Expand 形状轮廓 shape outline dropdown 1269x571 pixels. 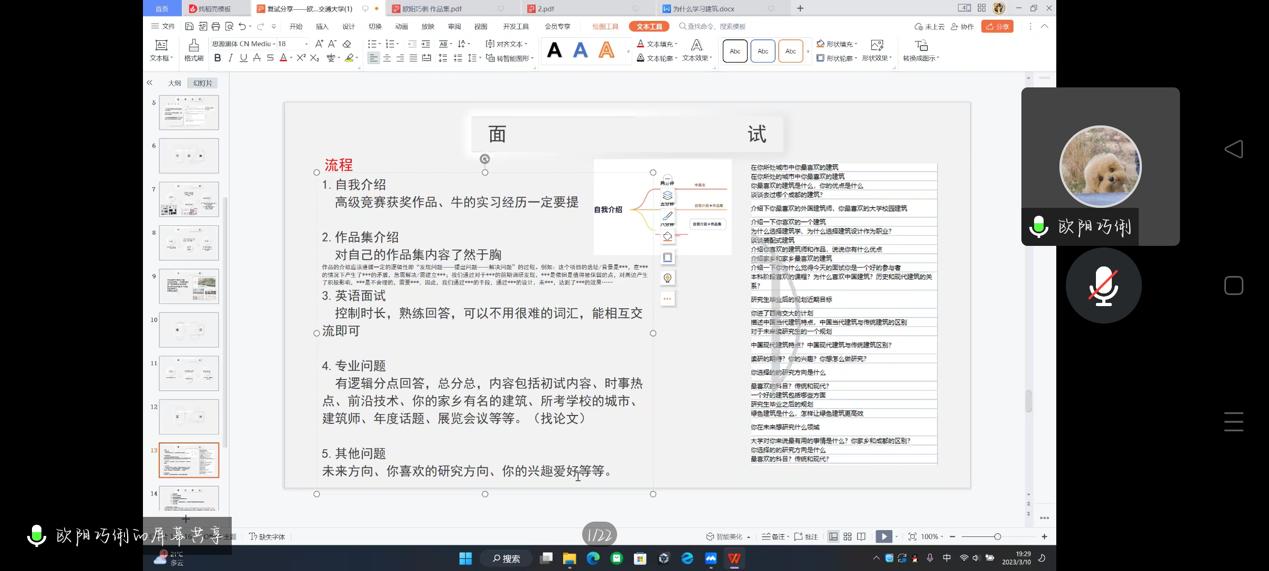point(856,58)
